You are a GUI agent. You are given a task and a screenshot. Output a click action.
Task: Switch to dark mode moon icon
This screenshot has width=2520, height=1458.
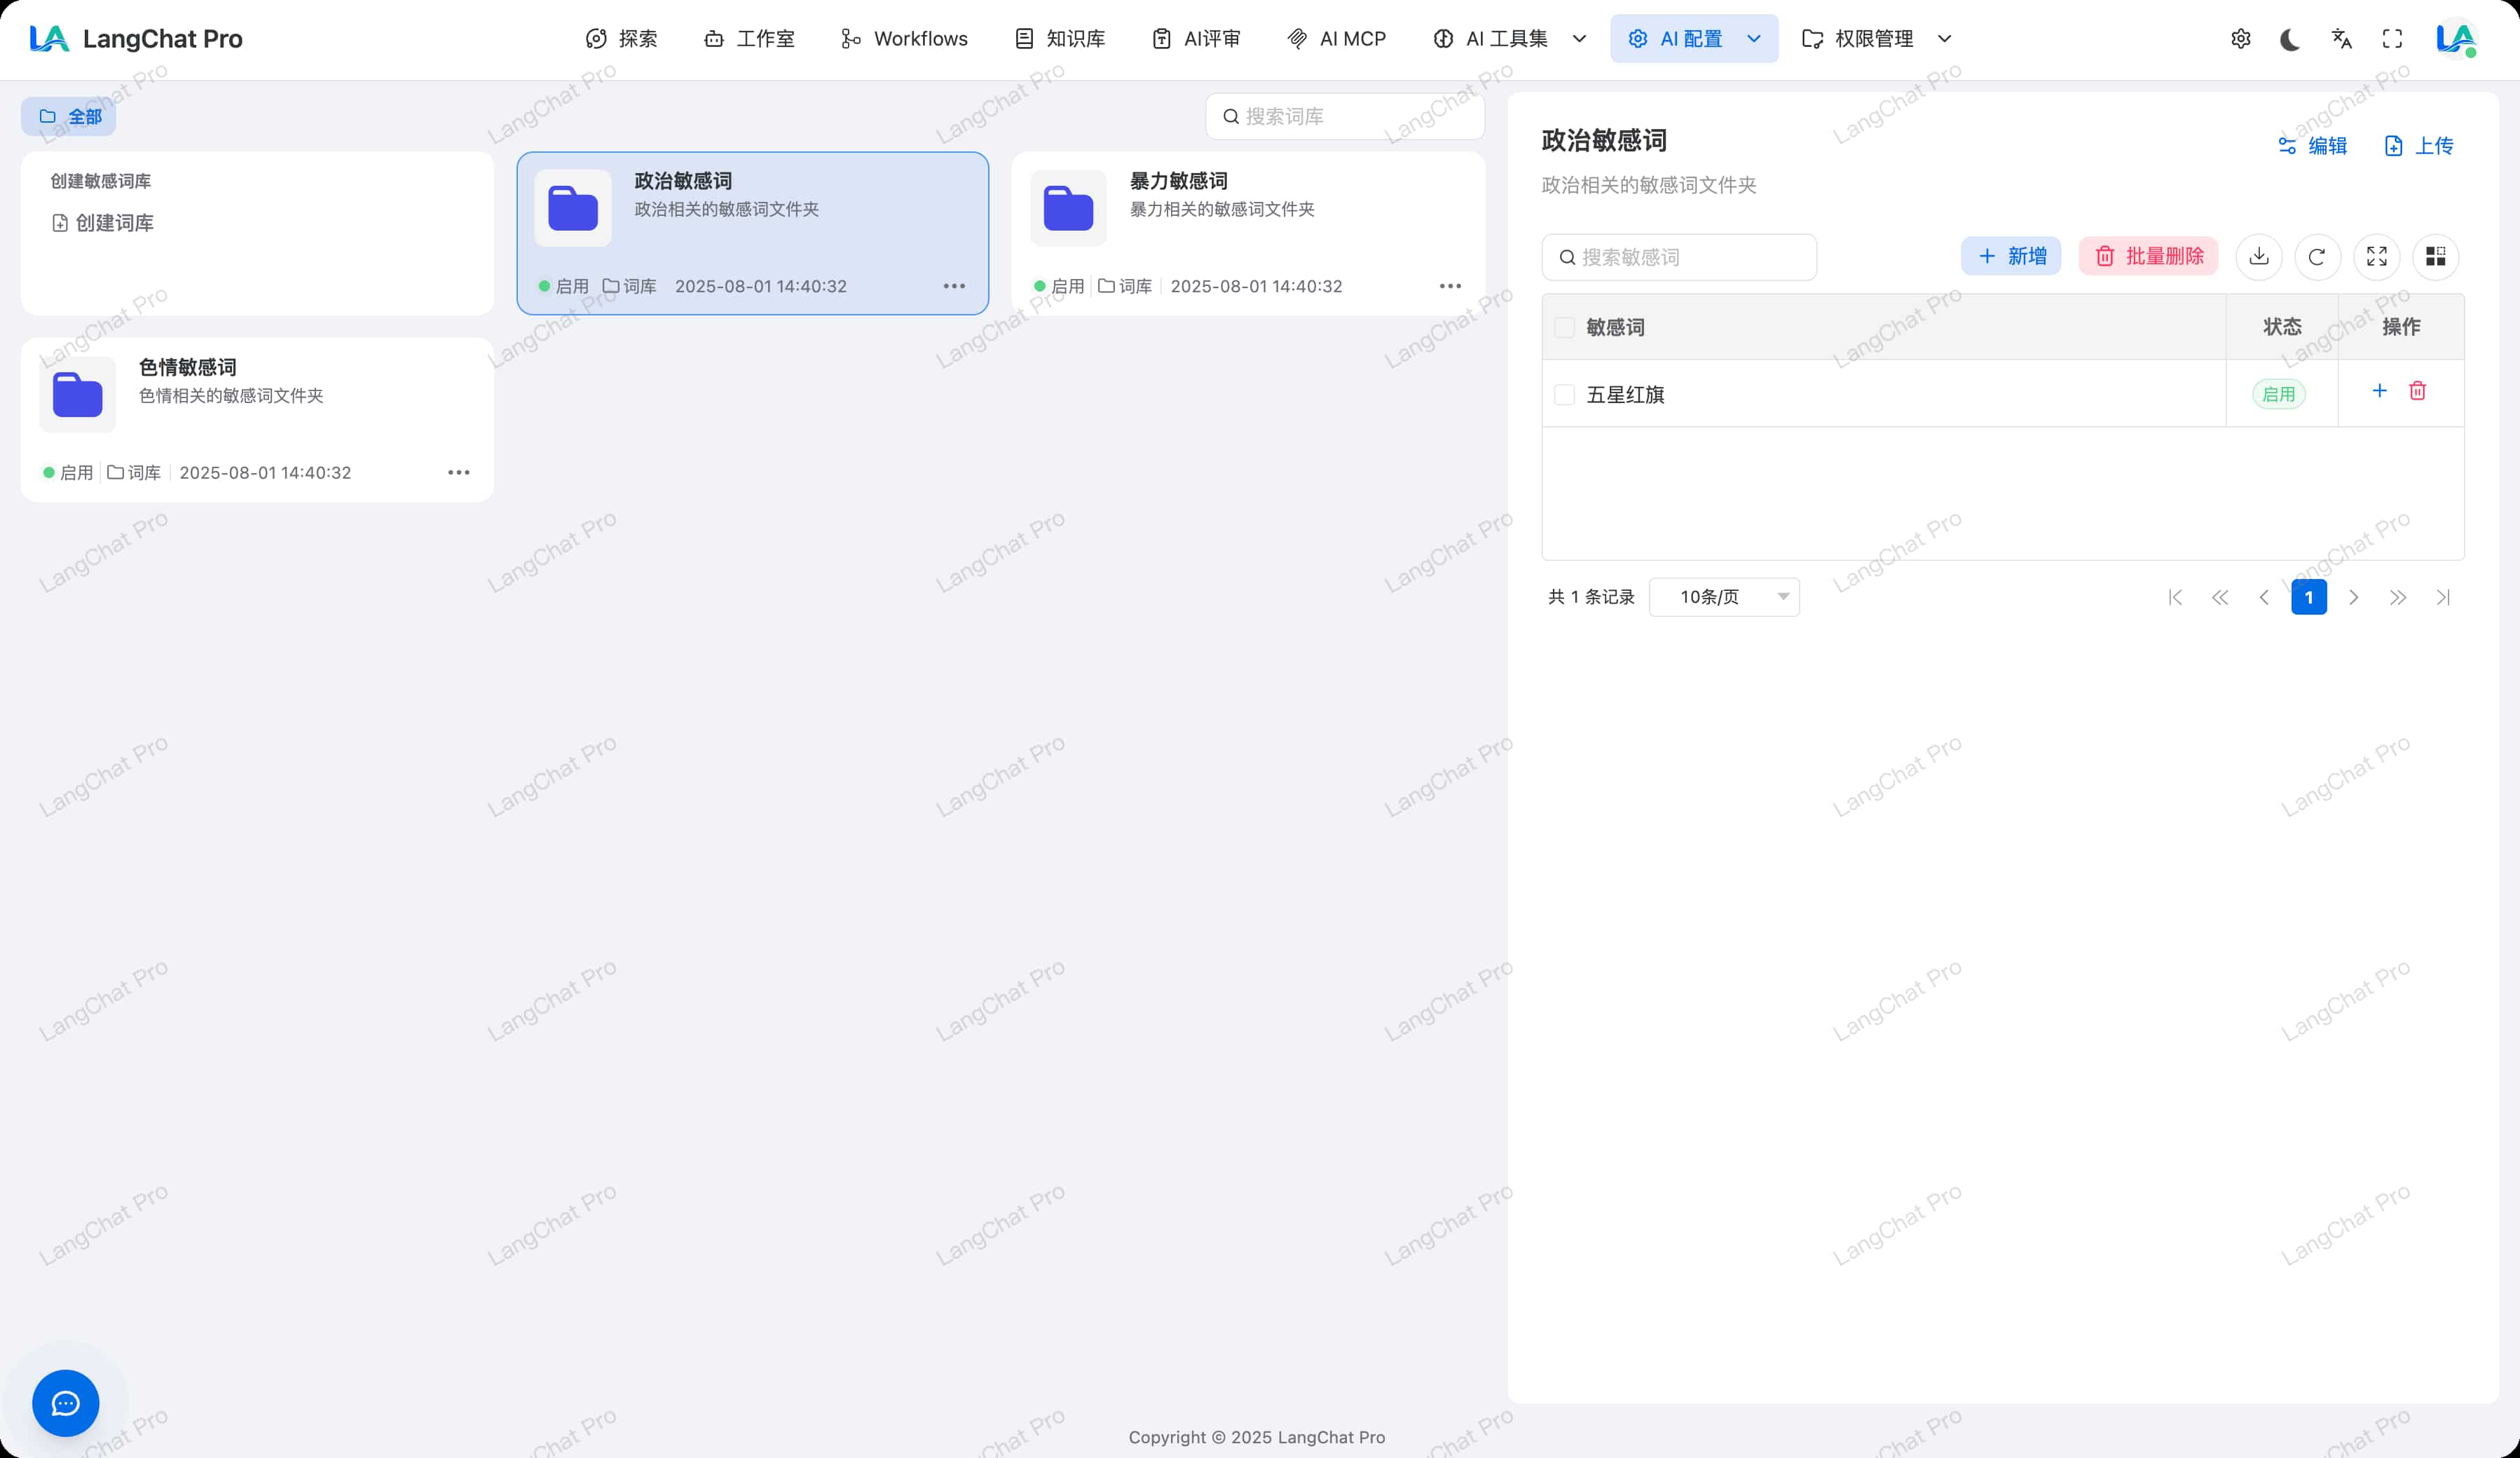pos(2289,39)
